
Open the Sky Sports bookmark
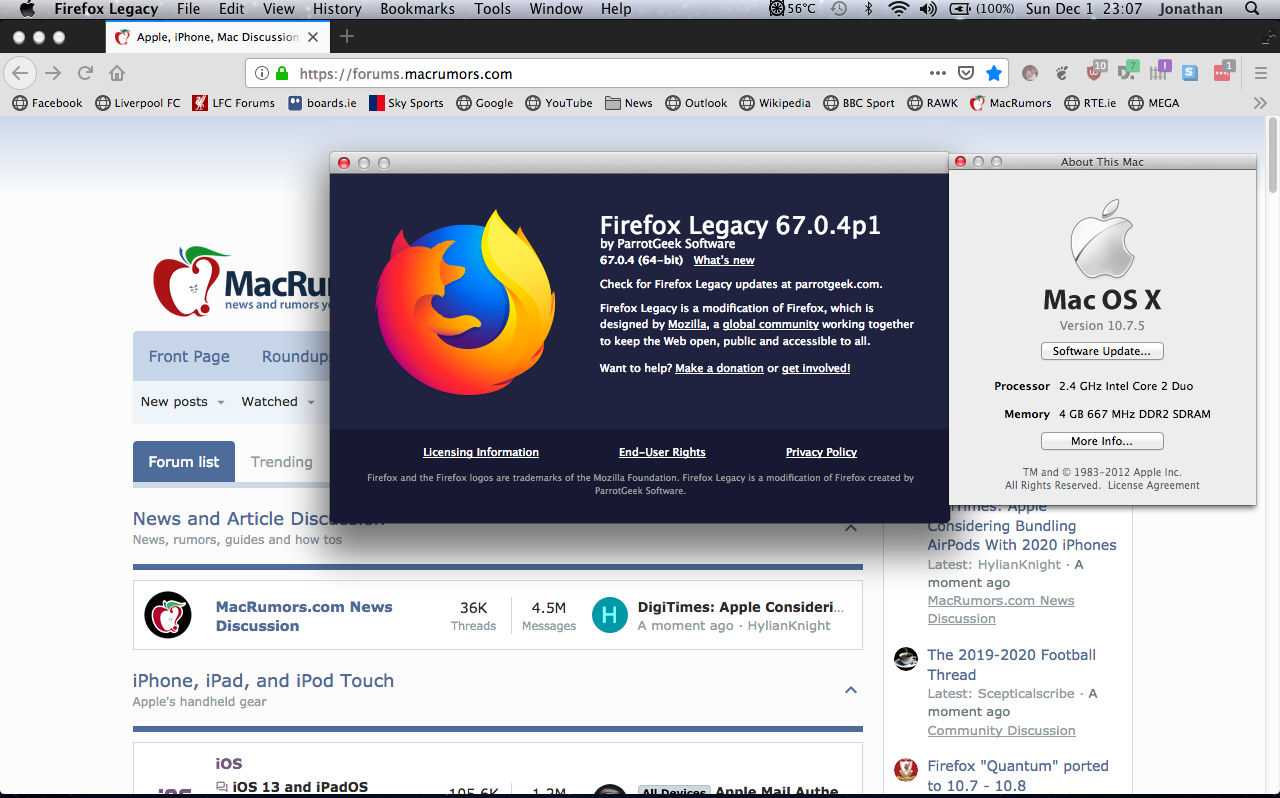pos(406,103)
